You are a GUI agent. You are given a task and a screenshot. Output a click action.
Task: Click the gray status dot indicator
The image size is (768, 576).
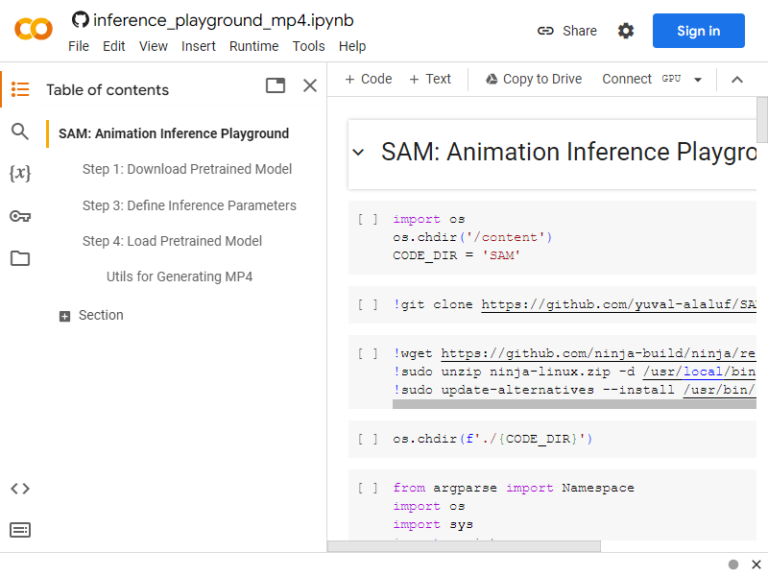pyautogui.click(x=733, y=564)
